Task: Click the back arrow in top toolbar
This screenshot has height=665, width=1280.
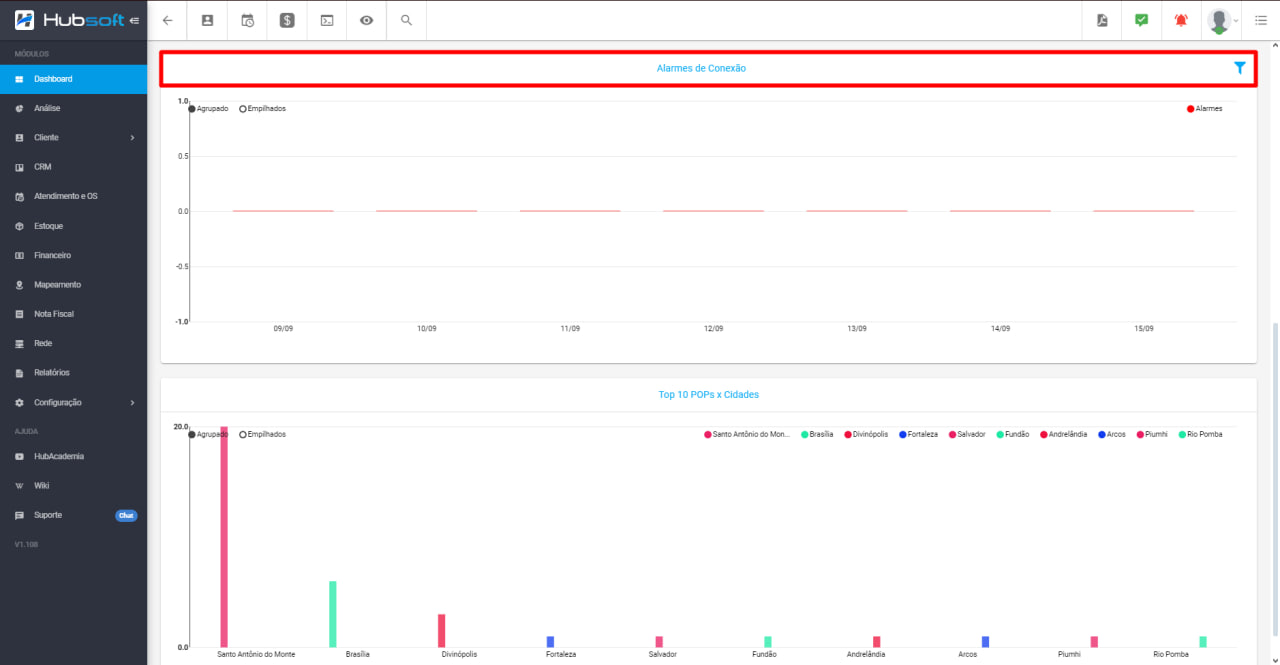Action: pyautogui.click(x=167, y=20)
